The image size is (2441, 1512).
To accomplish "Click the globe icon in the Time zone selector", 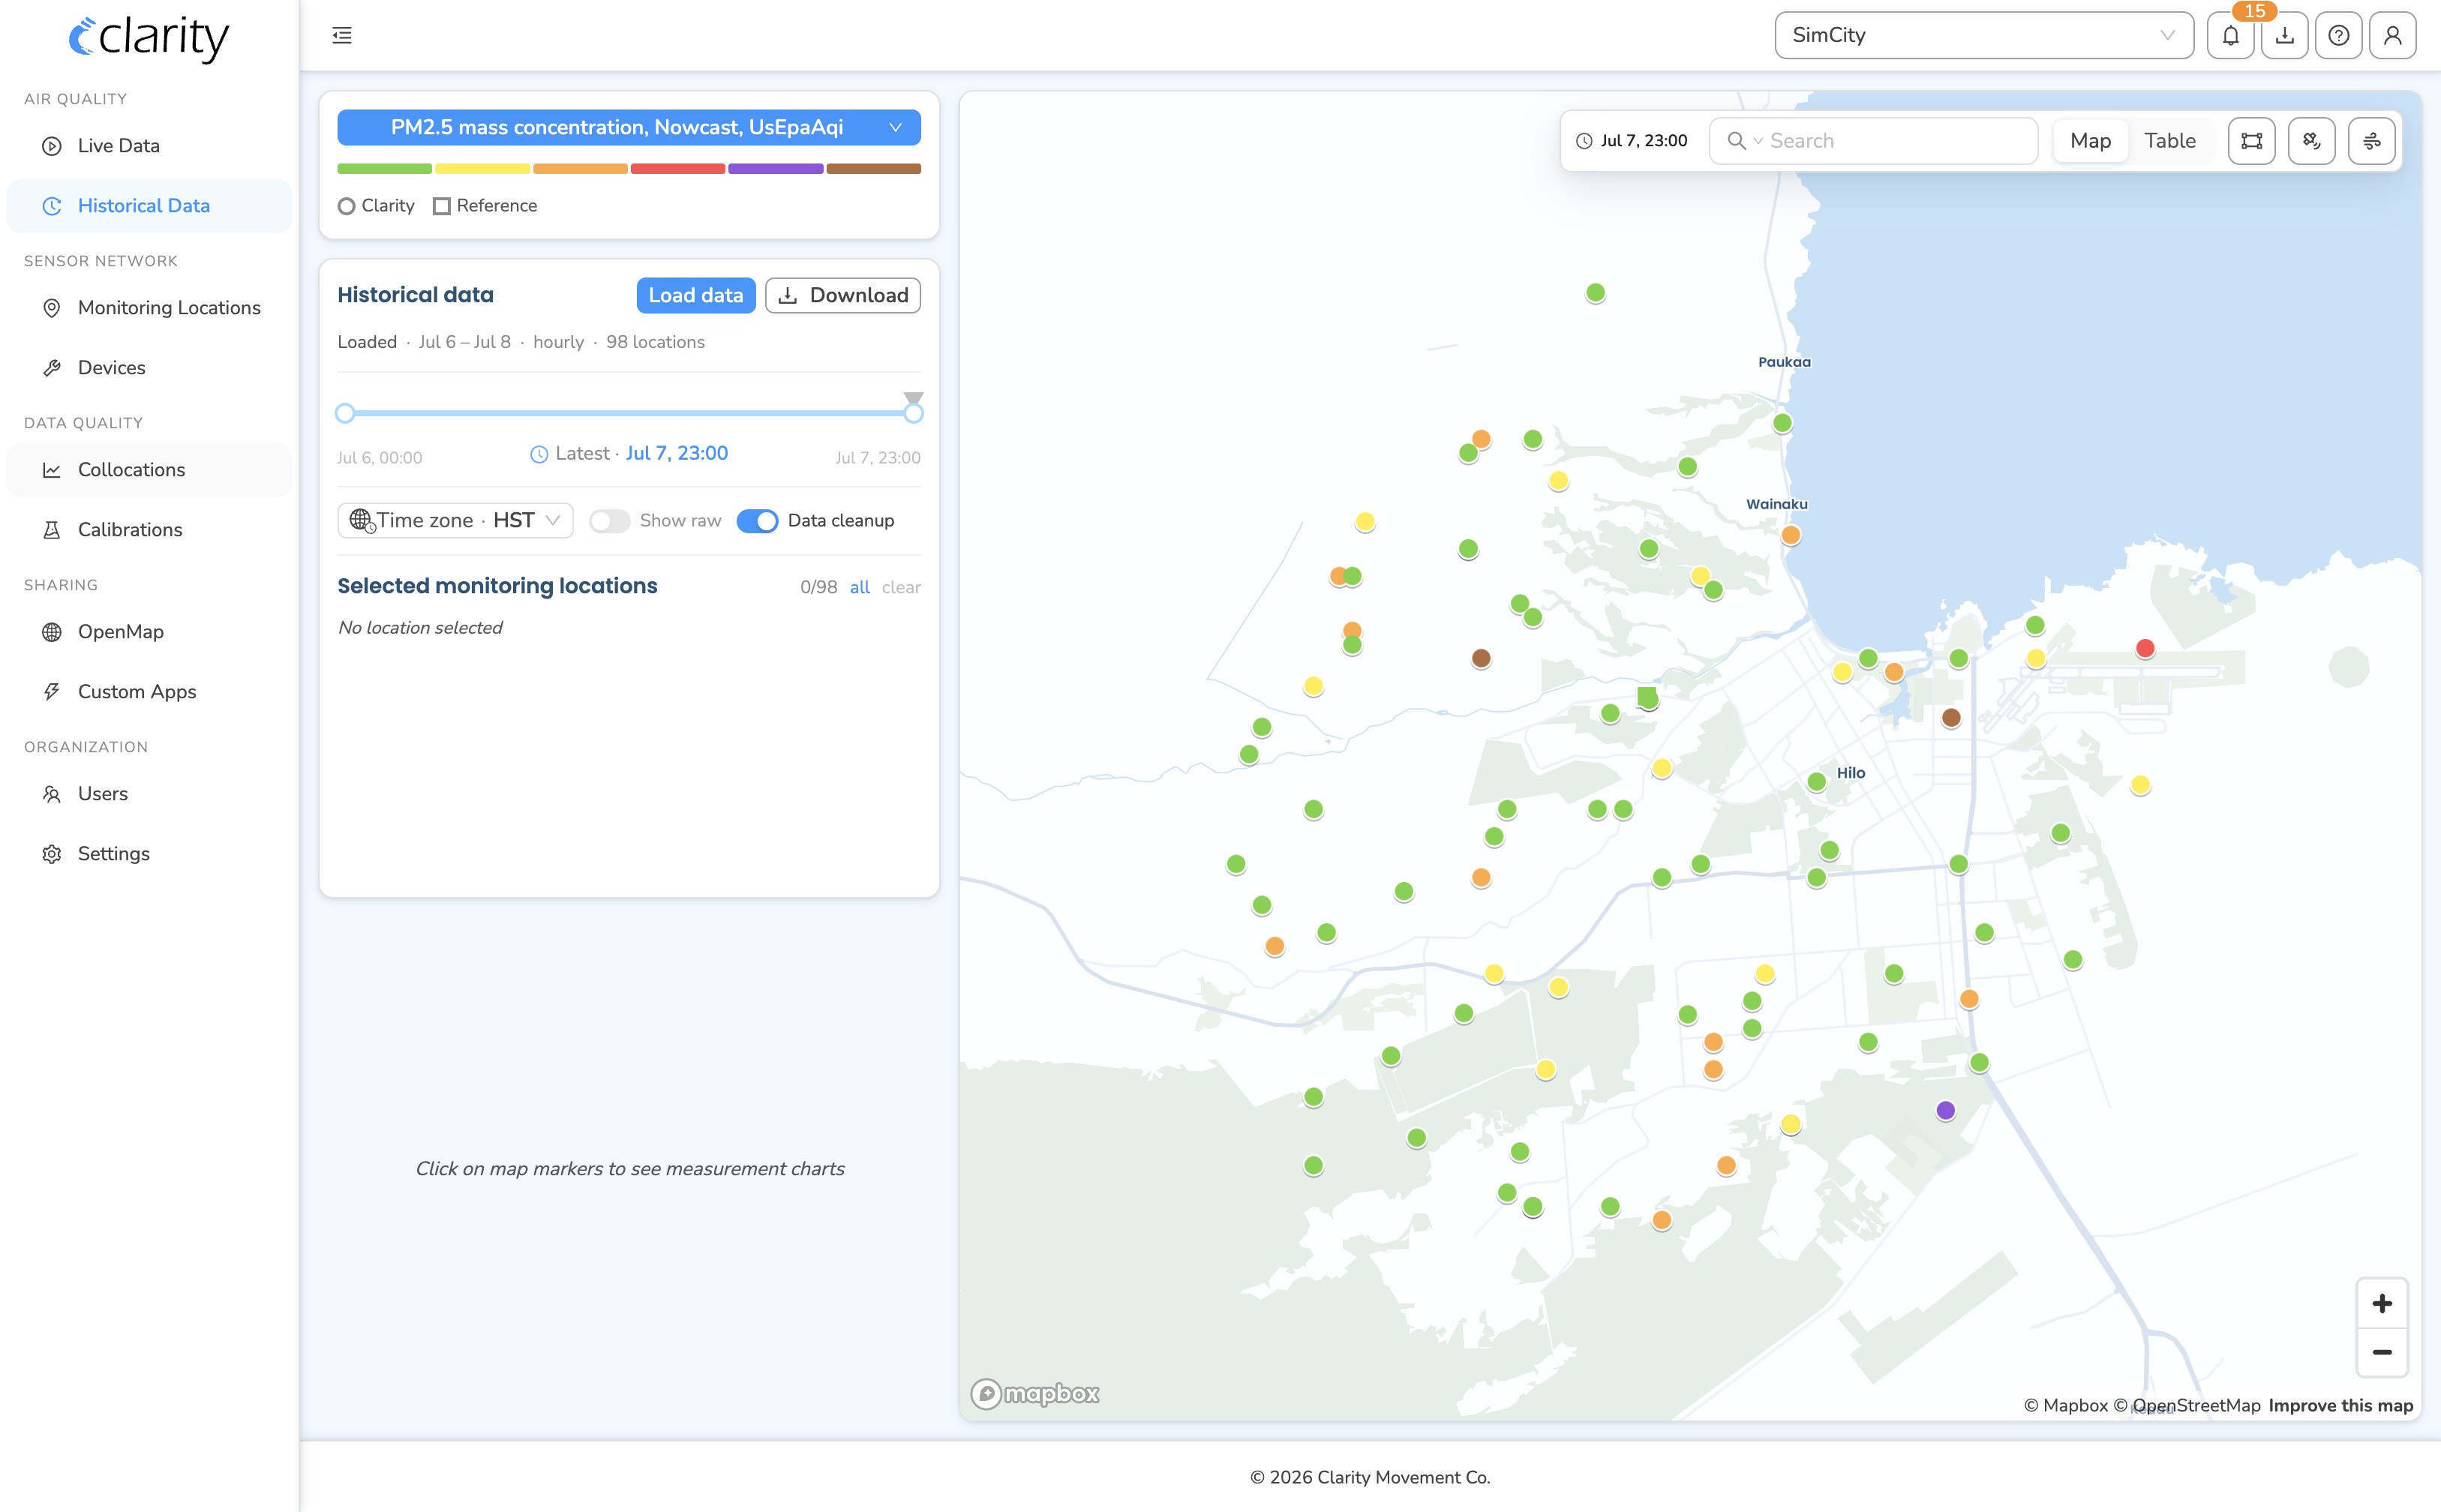I will pyautogui.click(x=361, y=520).
